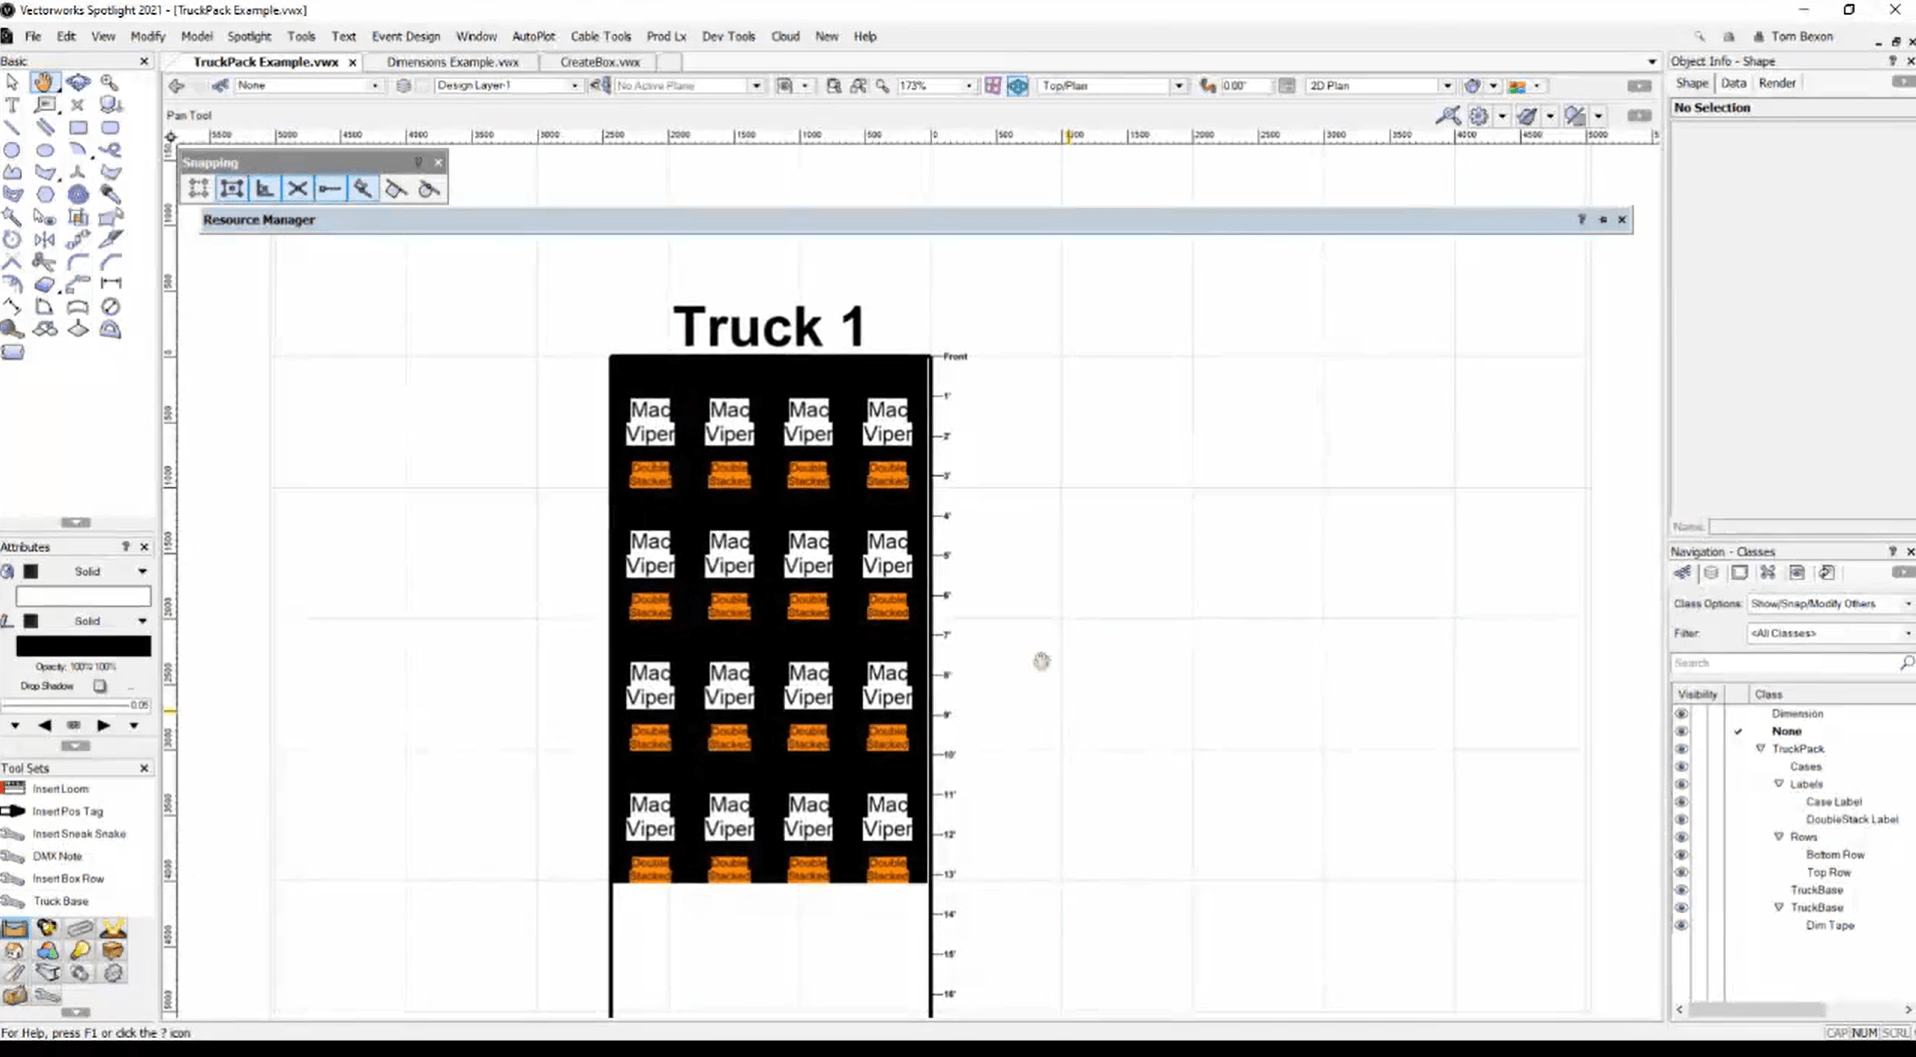Open the Design Layers tab in Navigation

click(1711, 573)
